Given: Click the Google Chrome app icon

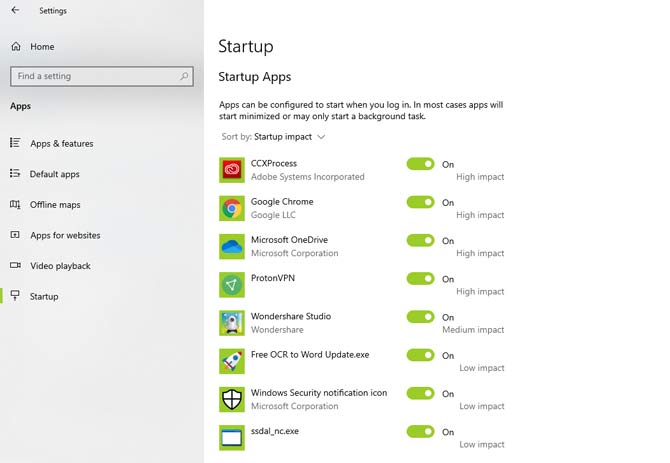Looking at the screenshot, I should click(x=232, y=208).
